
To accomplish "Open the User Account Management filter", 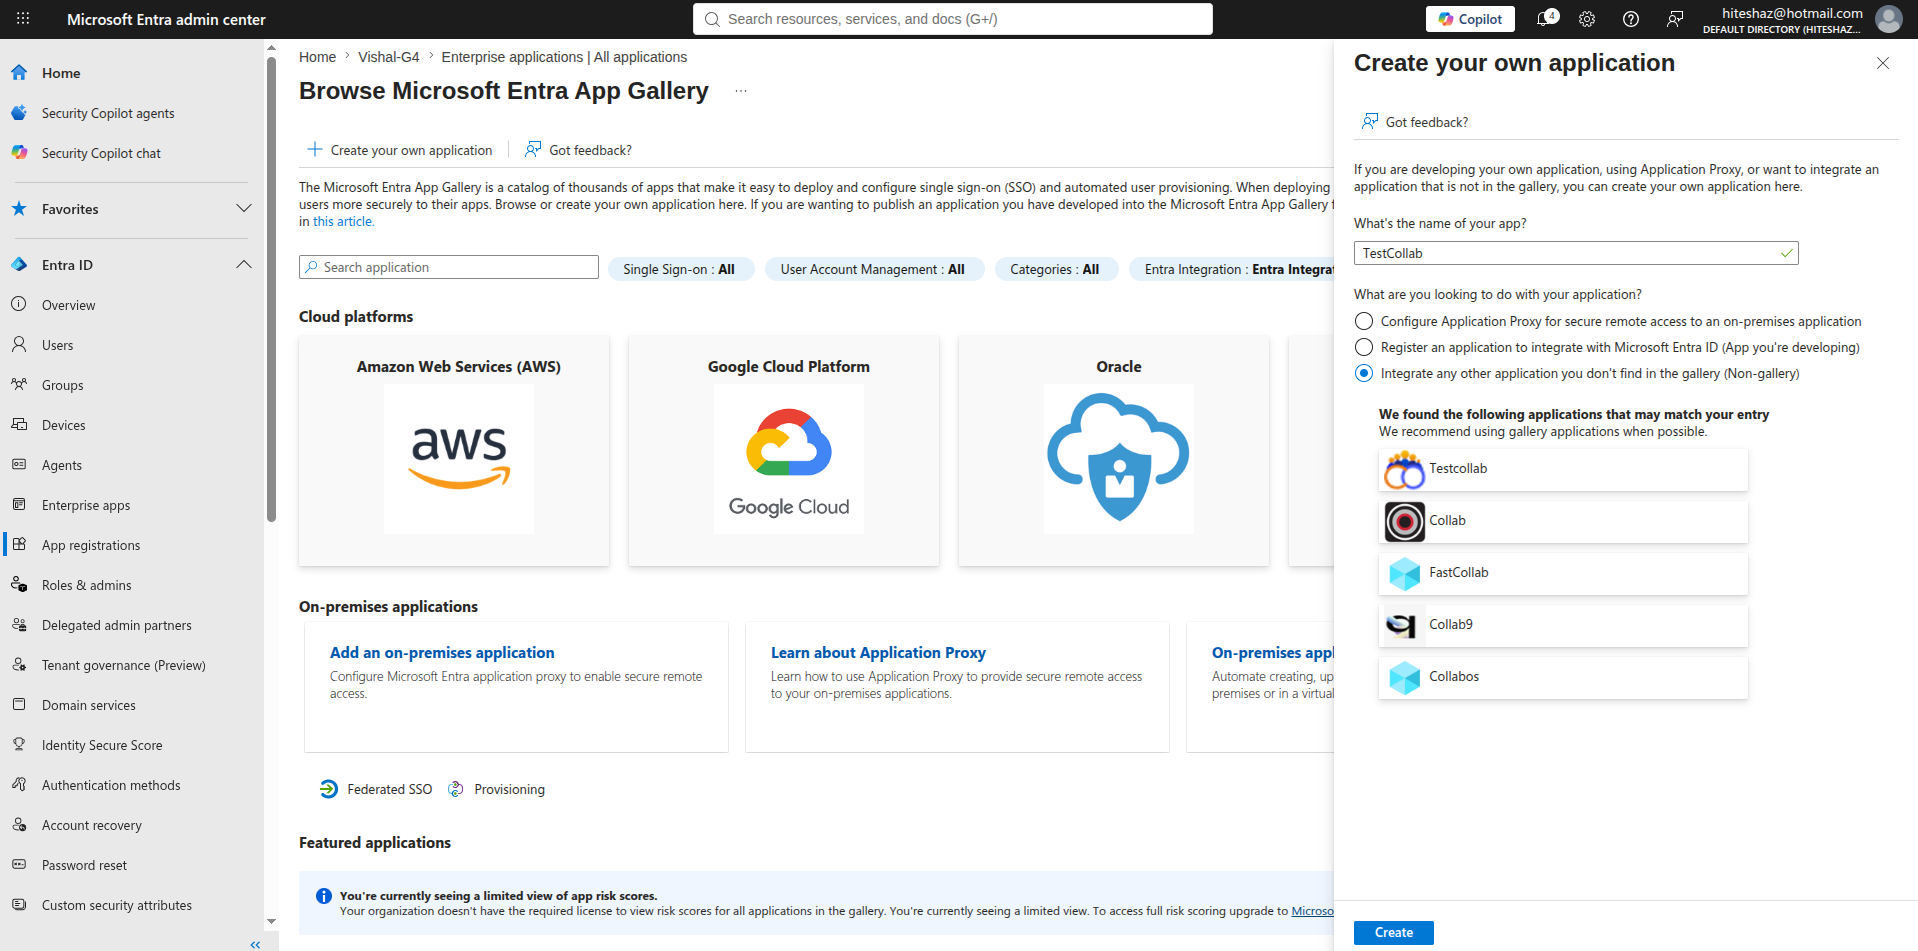I will (x=874, y=269).
